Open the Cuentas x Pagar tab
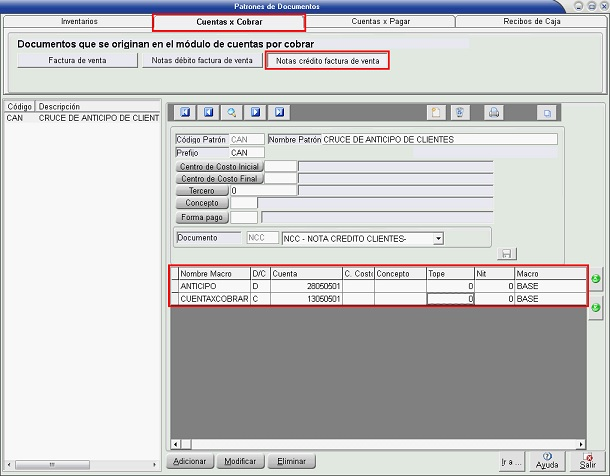This screenshot has width=610, height=476. 379,21
